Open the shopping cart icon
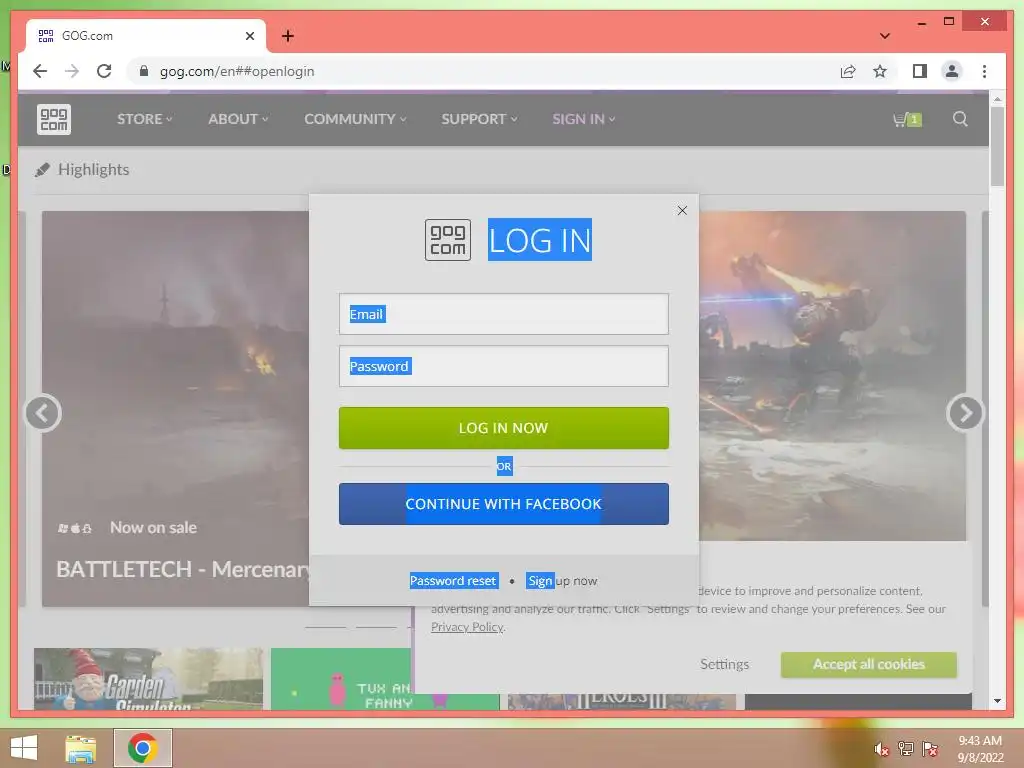1024x768 pixels. [x=907, y=120]
